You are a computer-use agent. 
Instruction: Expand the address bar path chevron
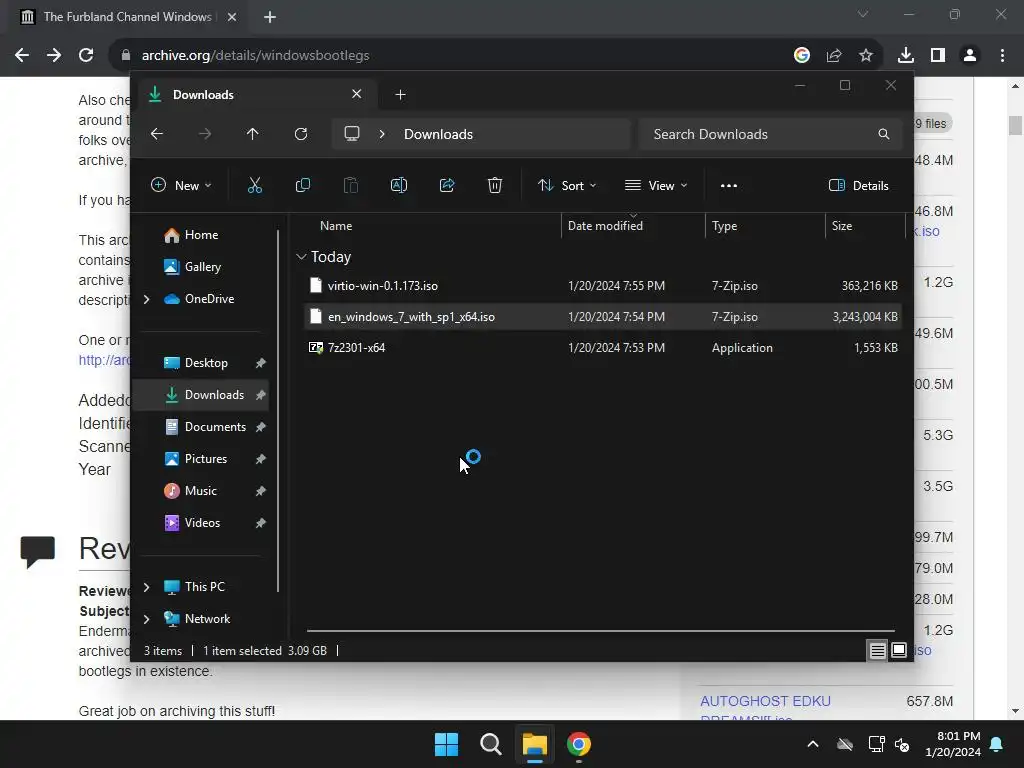(x=382, y=134)
